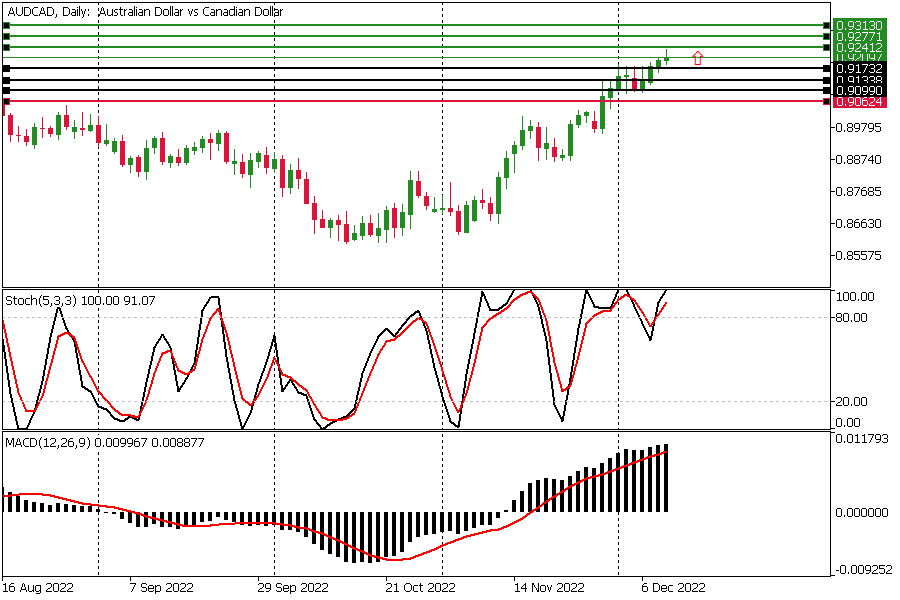Click the 0.89795 price axis value
The height and width of the screenshot is (600, 900).
click(859, 127)
